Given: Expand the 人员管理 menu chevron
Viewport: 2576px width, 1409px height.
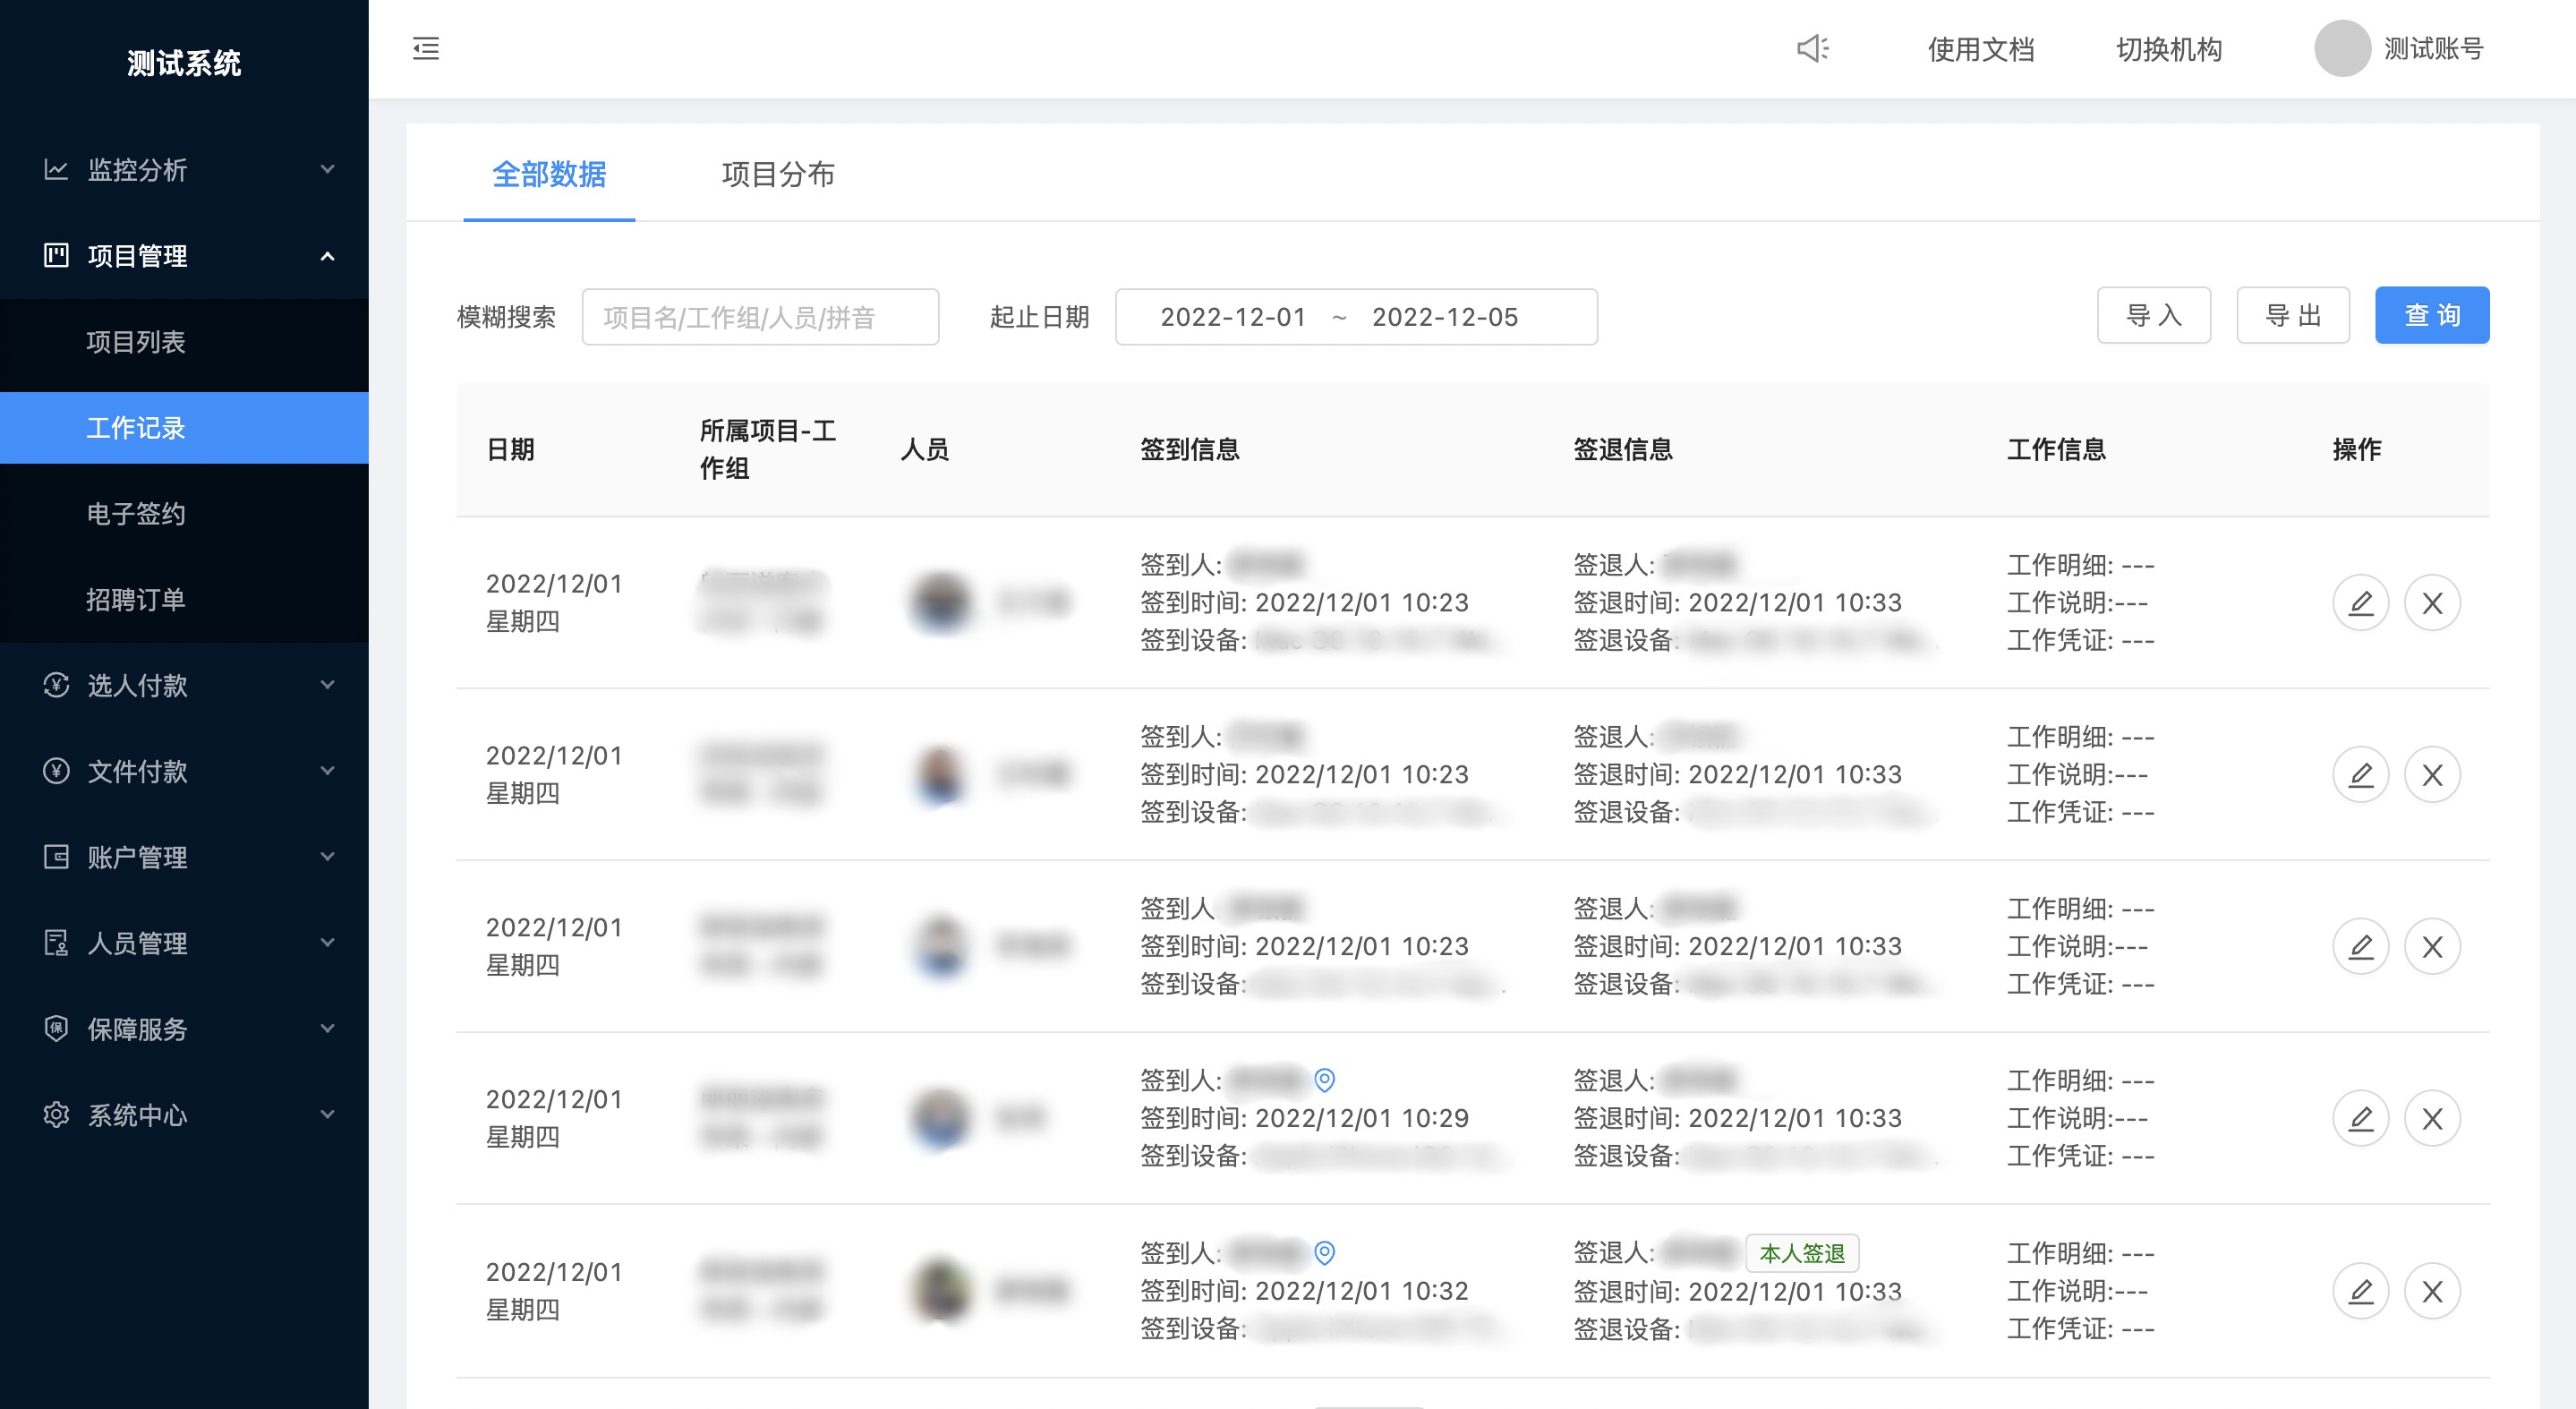Looking at the screenshot, I should click(x=327, y=943).
